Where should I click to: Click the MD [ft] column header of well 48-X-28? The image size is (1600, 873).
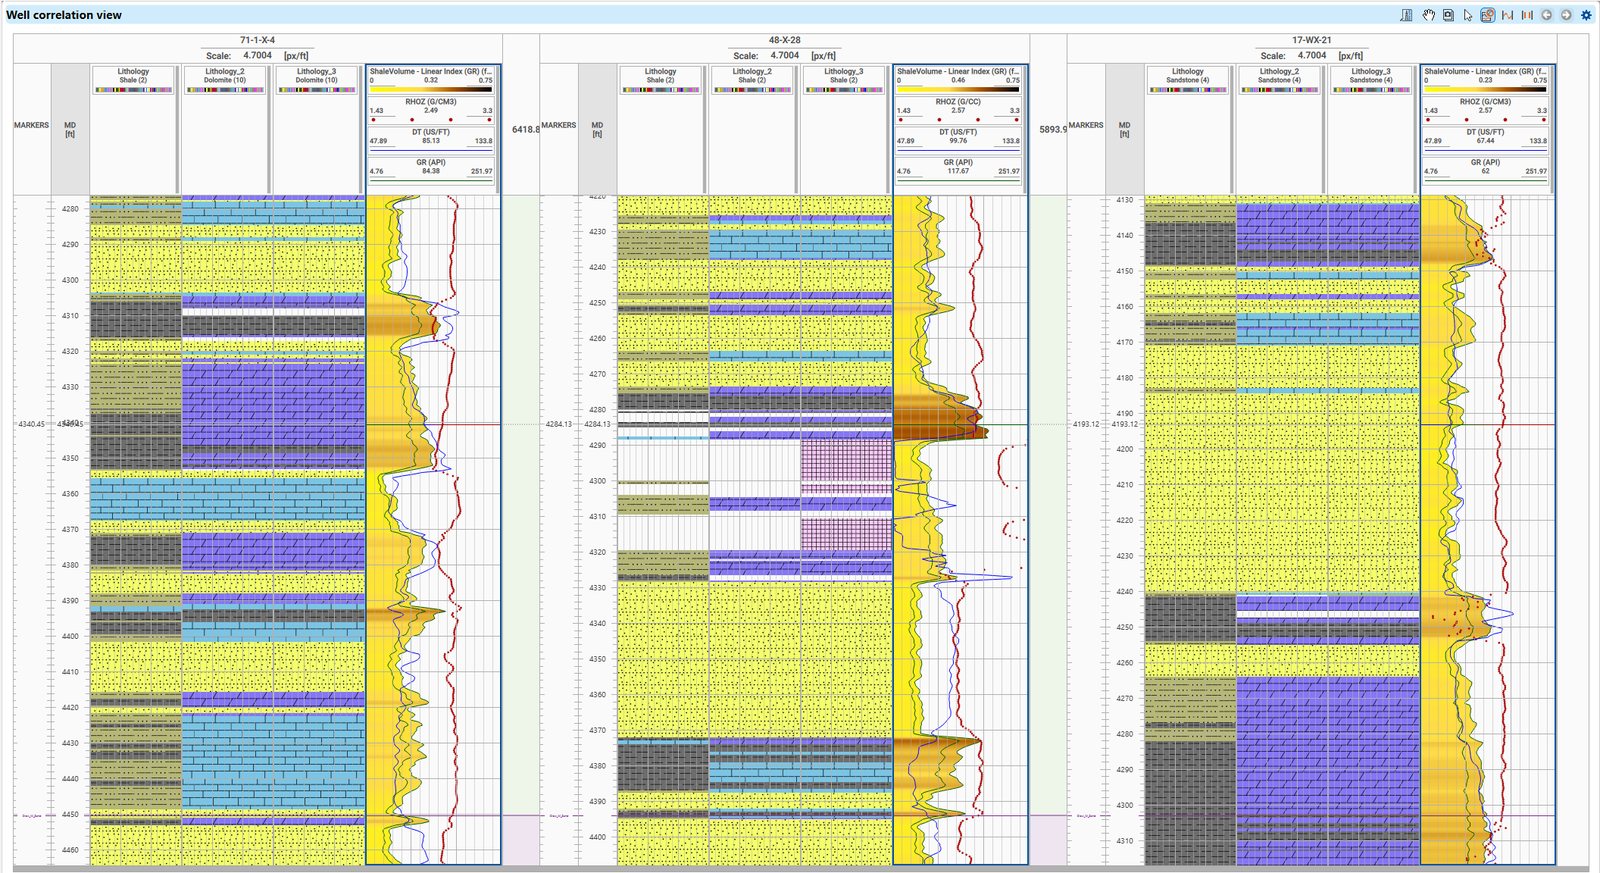(x=597, y=130)
